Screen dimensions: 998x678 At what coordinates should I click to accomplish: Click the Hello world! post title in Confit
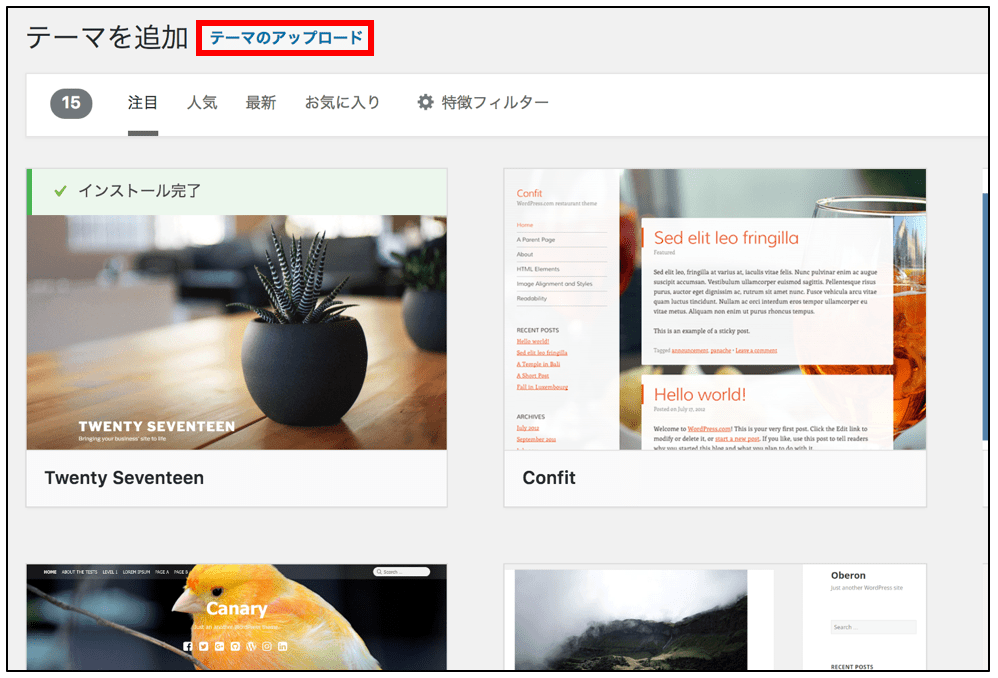pyautogui.click(x=699, y=395)
